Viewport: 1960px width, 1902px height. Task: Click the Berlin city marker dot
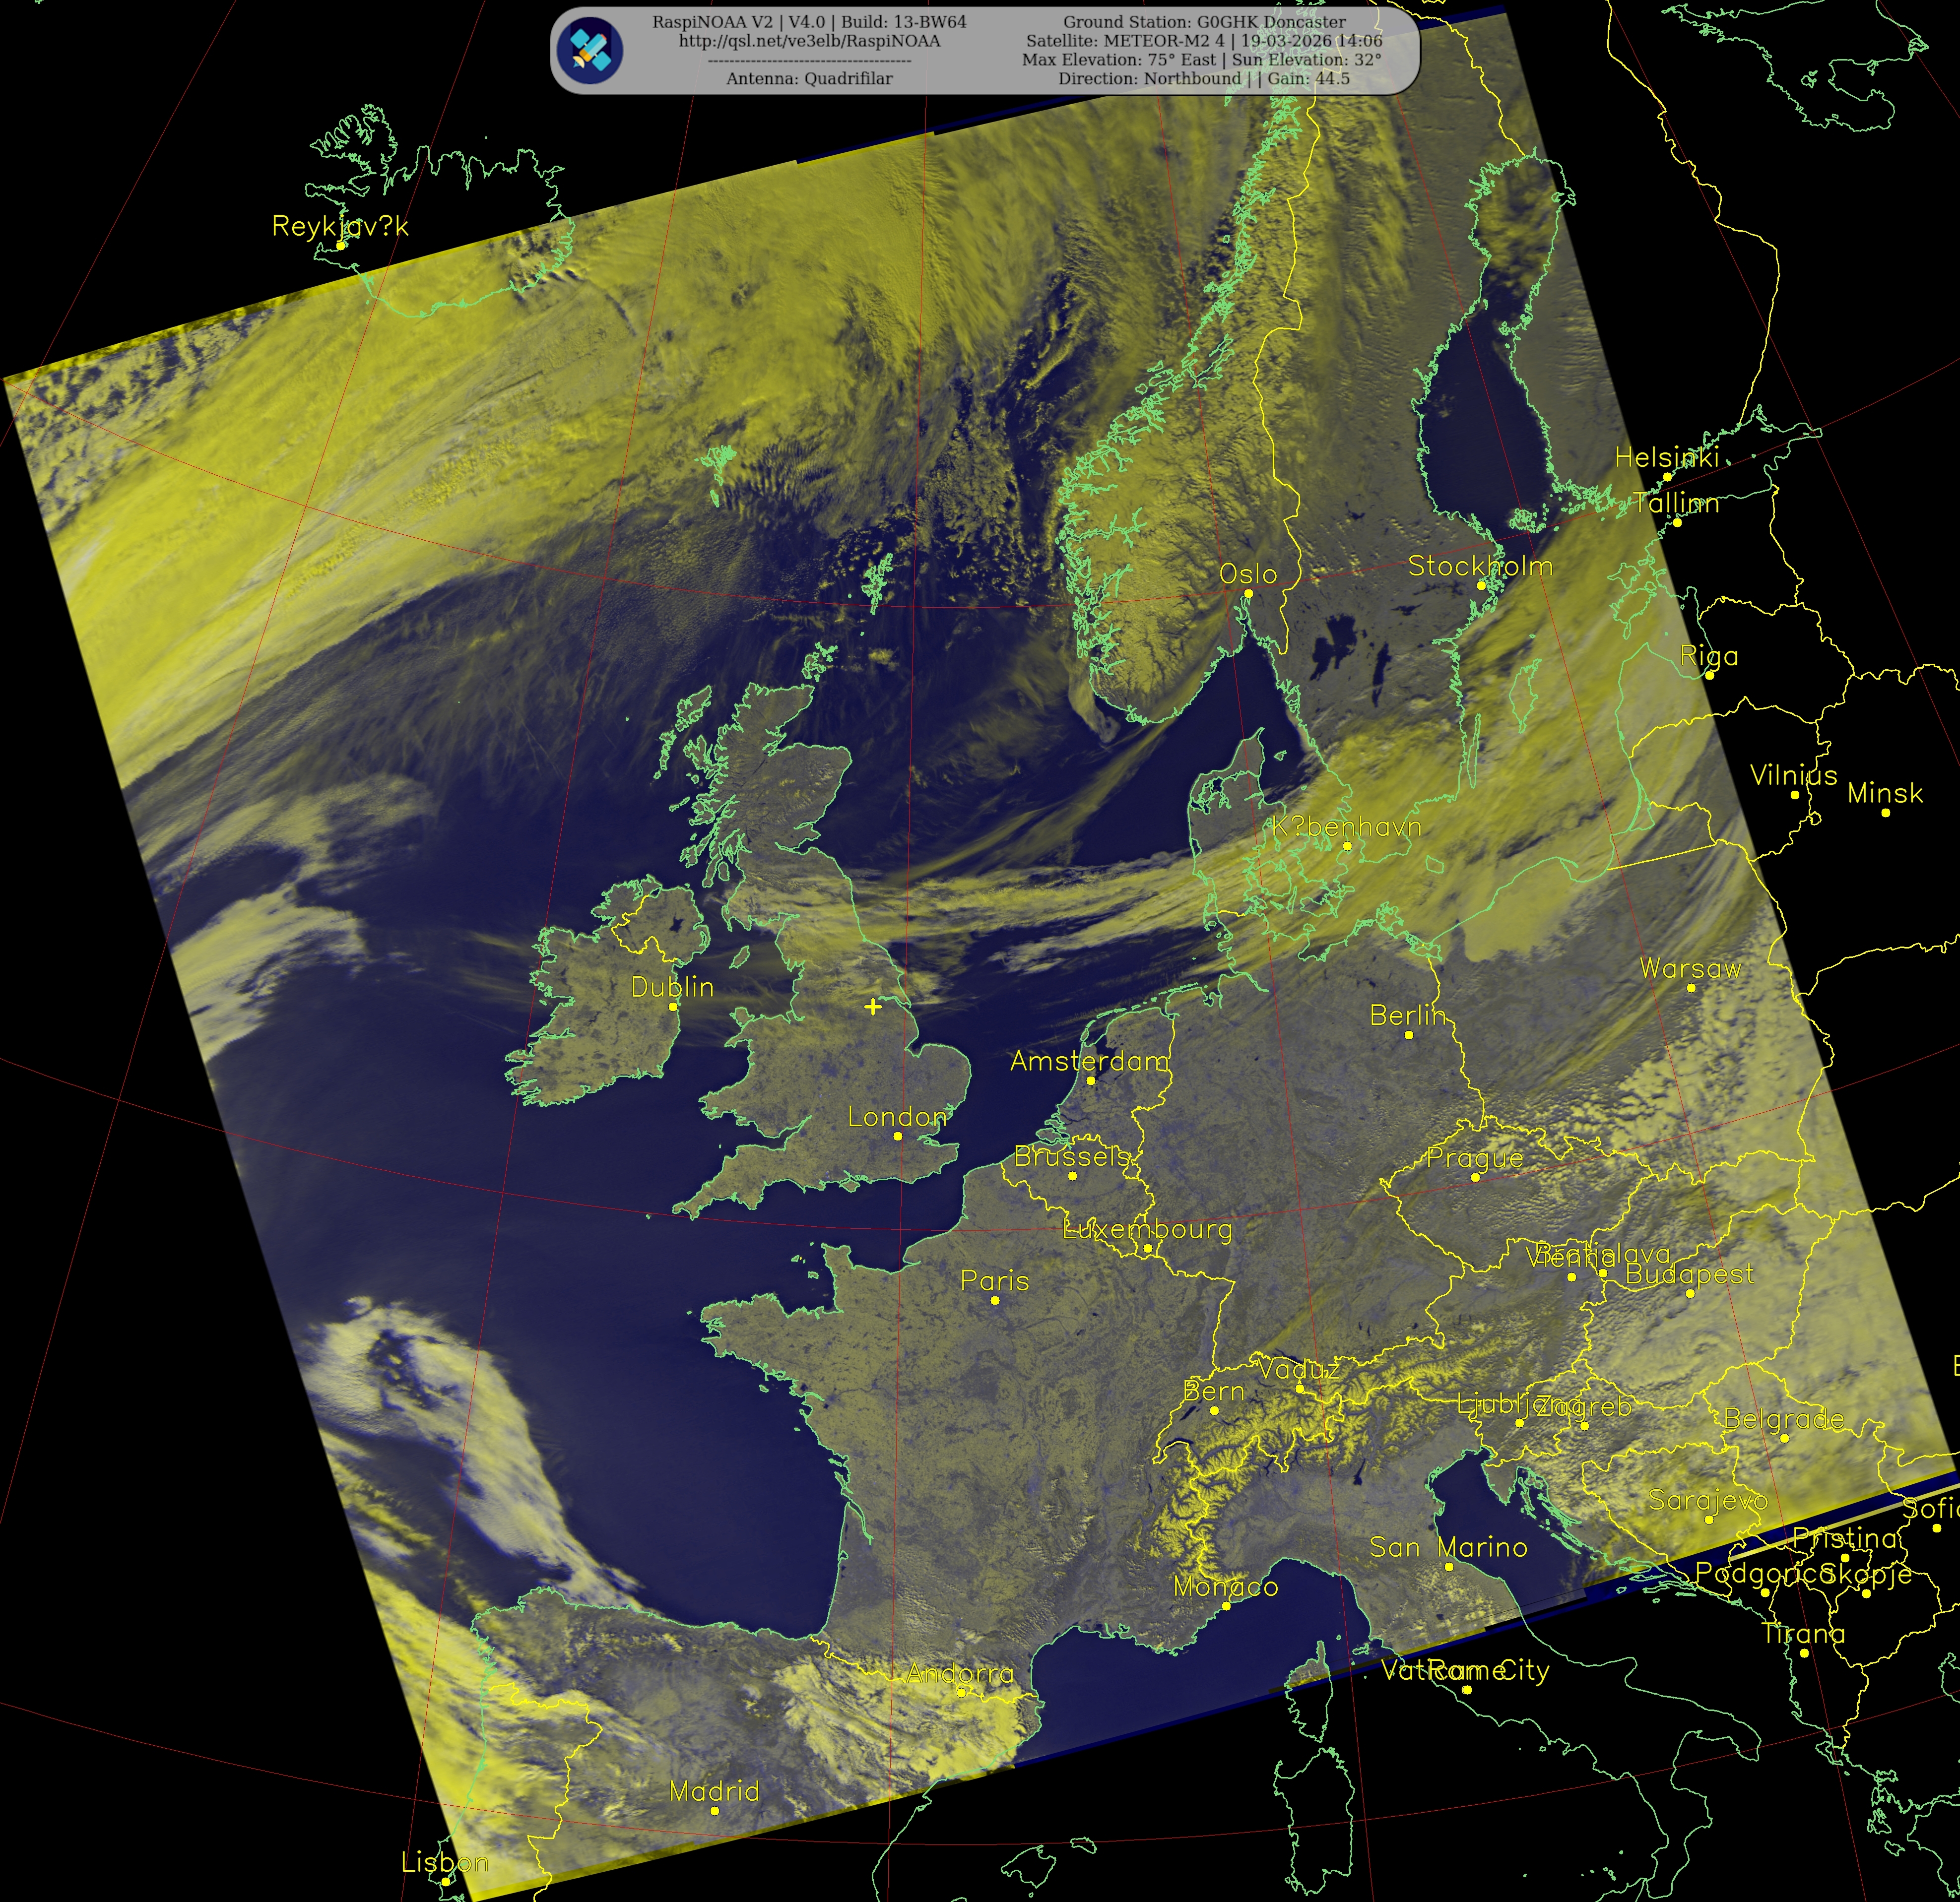pyautogui.click(x=1408, y=1035)
